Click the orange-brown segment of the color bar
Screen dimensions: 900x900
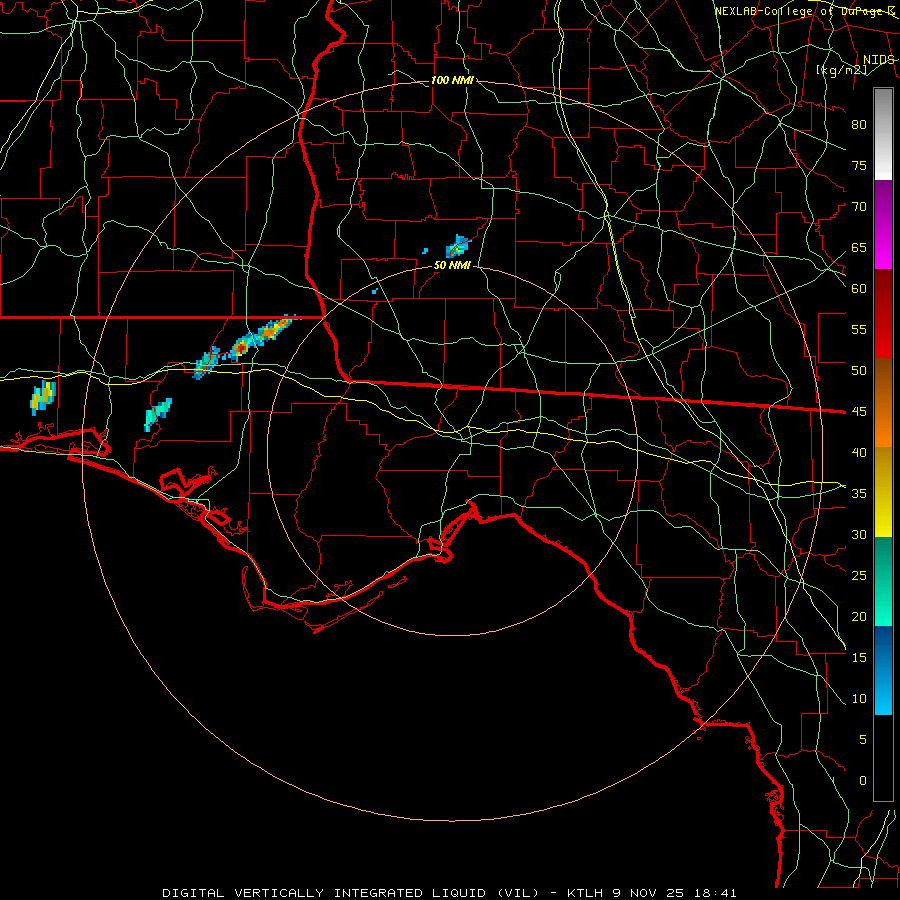(883, 403)
